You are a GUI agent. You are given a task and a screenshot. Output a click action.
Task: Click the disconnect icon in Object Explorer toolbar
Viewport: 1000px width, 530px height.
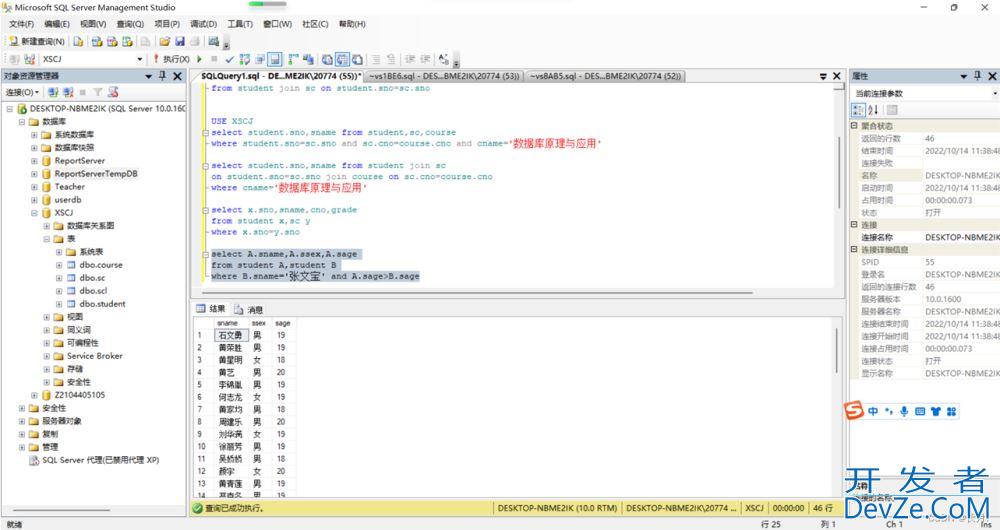(68, 92)
